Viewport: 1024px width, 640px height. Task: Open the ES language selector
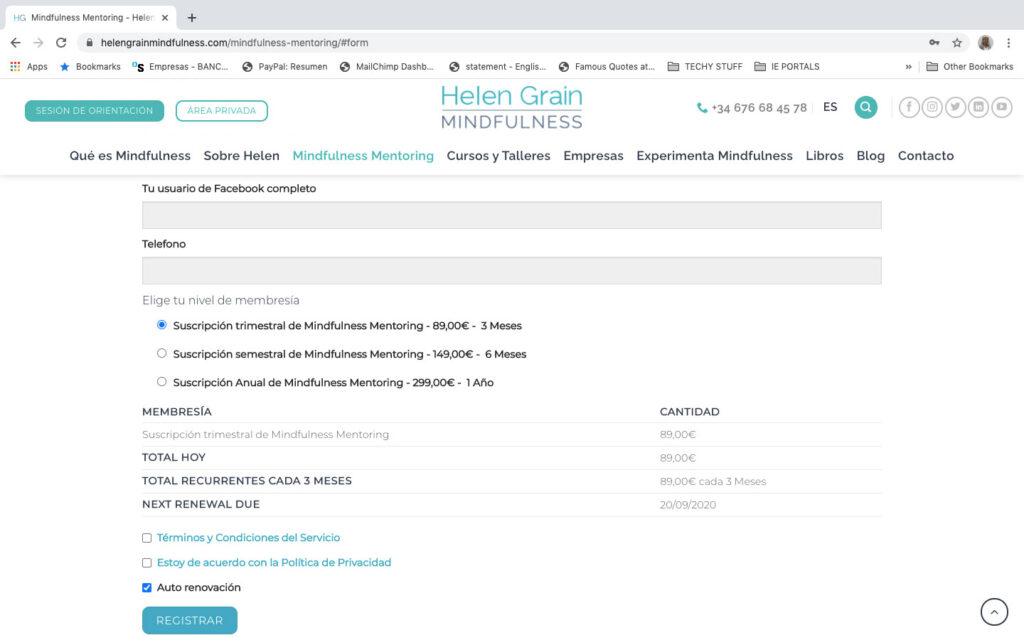830,107
